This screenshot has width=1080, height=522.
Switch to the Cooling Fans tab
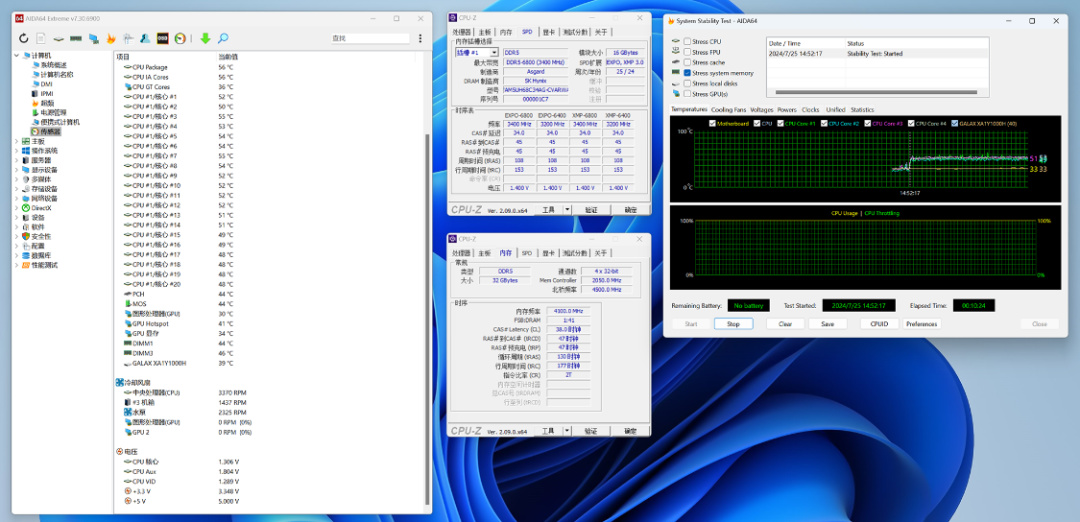tap(728, 110)
